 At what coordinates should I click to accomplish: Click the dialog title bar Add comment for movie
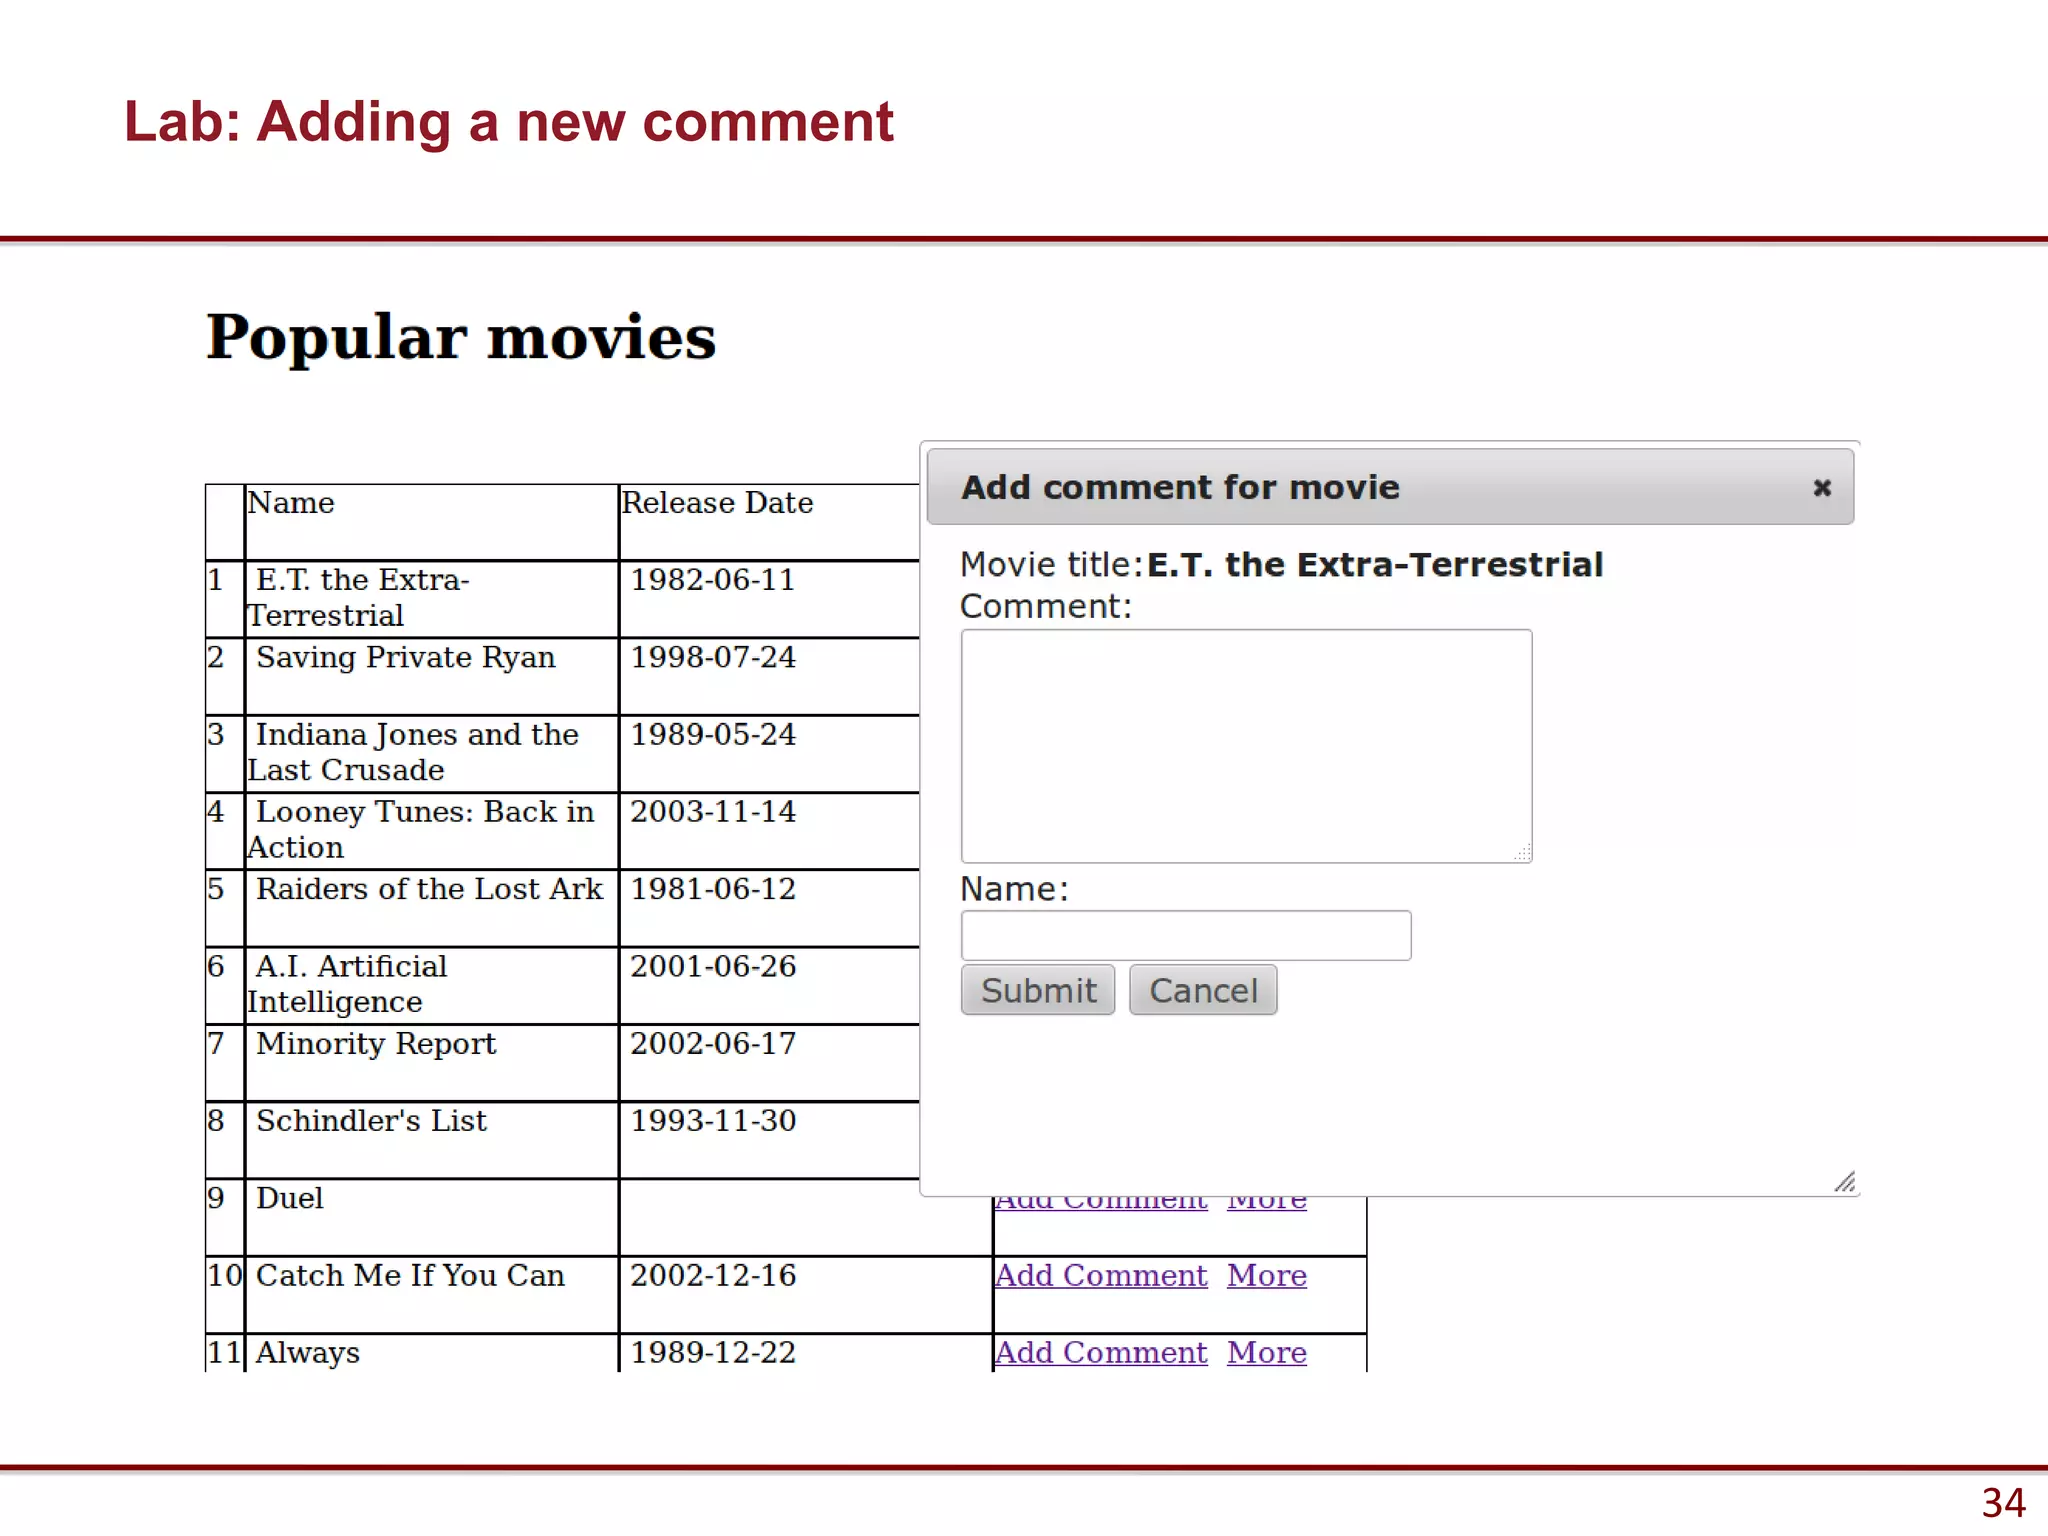(1180, 488)
